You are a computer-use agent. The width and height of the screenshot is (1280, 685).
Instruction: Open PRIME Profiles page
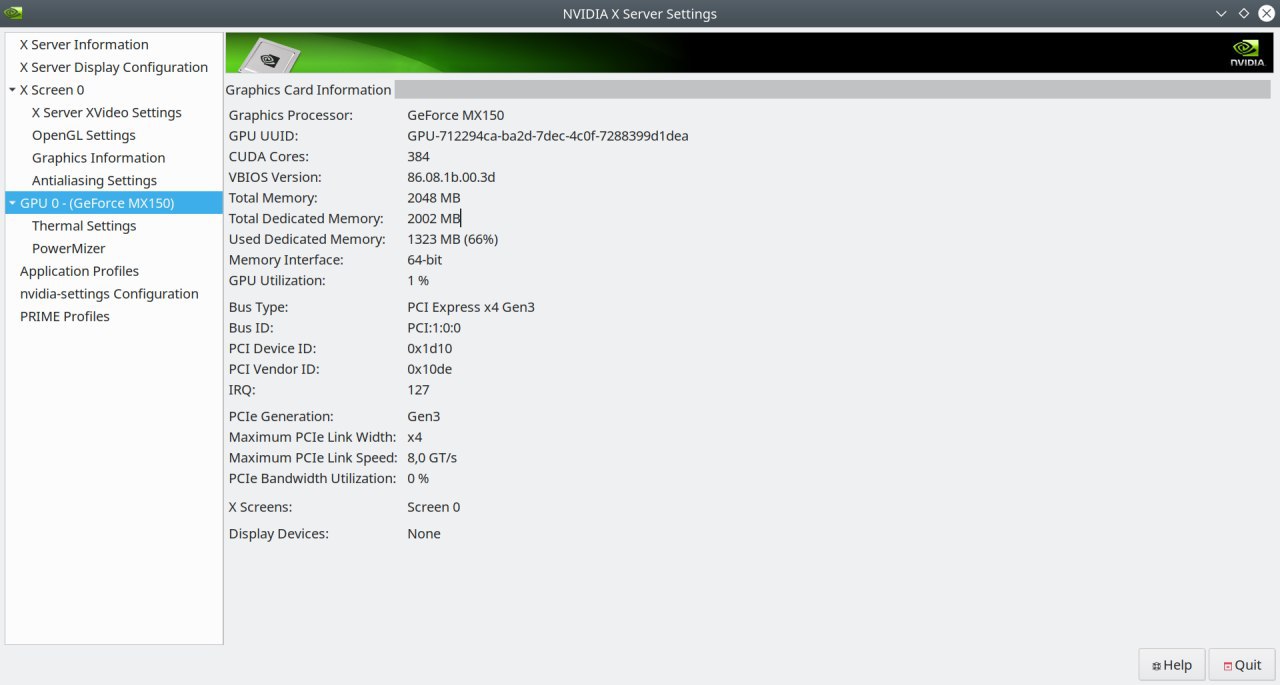(65, 317)
